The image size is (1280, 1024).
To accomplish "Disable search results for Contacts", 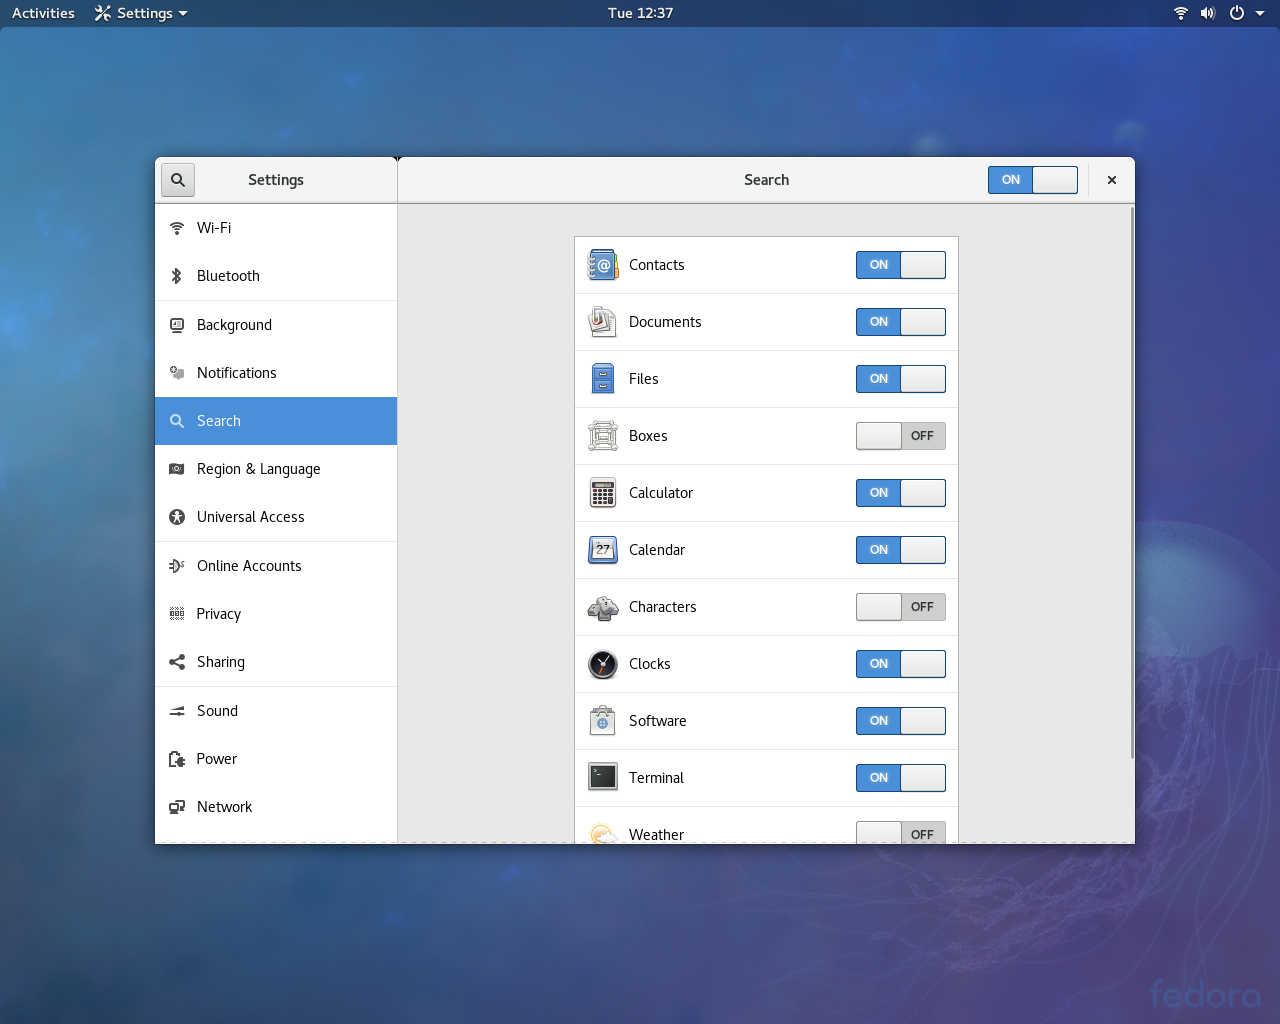I will pyautogui.click(x=901, y=265).
